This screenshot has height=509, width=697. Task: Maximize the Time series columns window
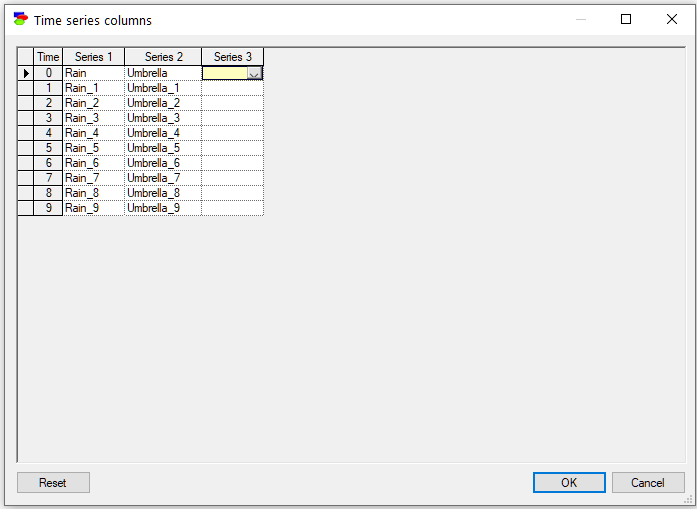pos(626,19)
